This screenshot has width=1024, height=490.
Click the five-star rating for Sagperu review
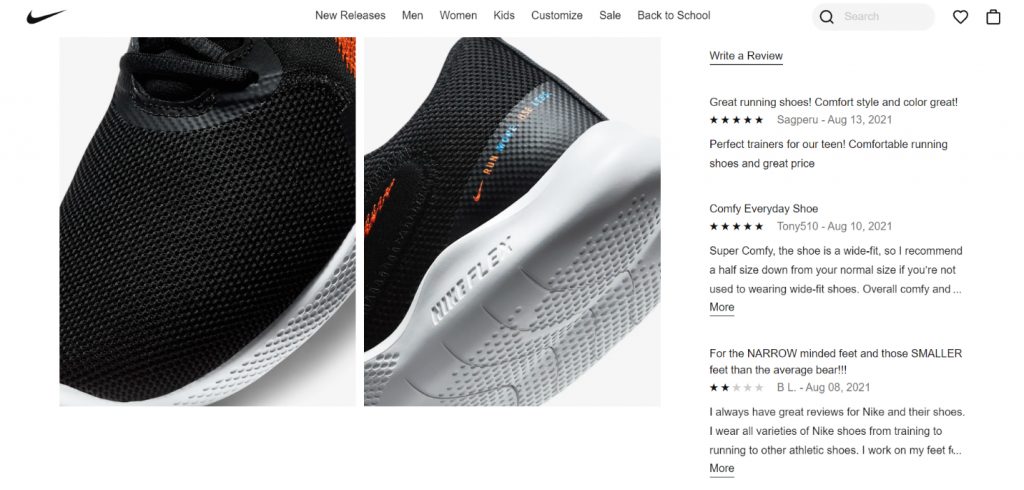(x=736, y=120)
